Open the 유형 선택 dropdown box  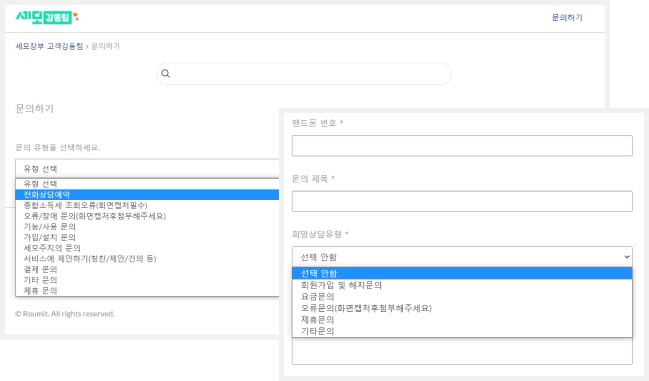click(147, 169)
